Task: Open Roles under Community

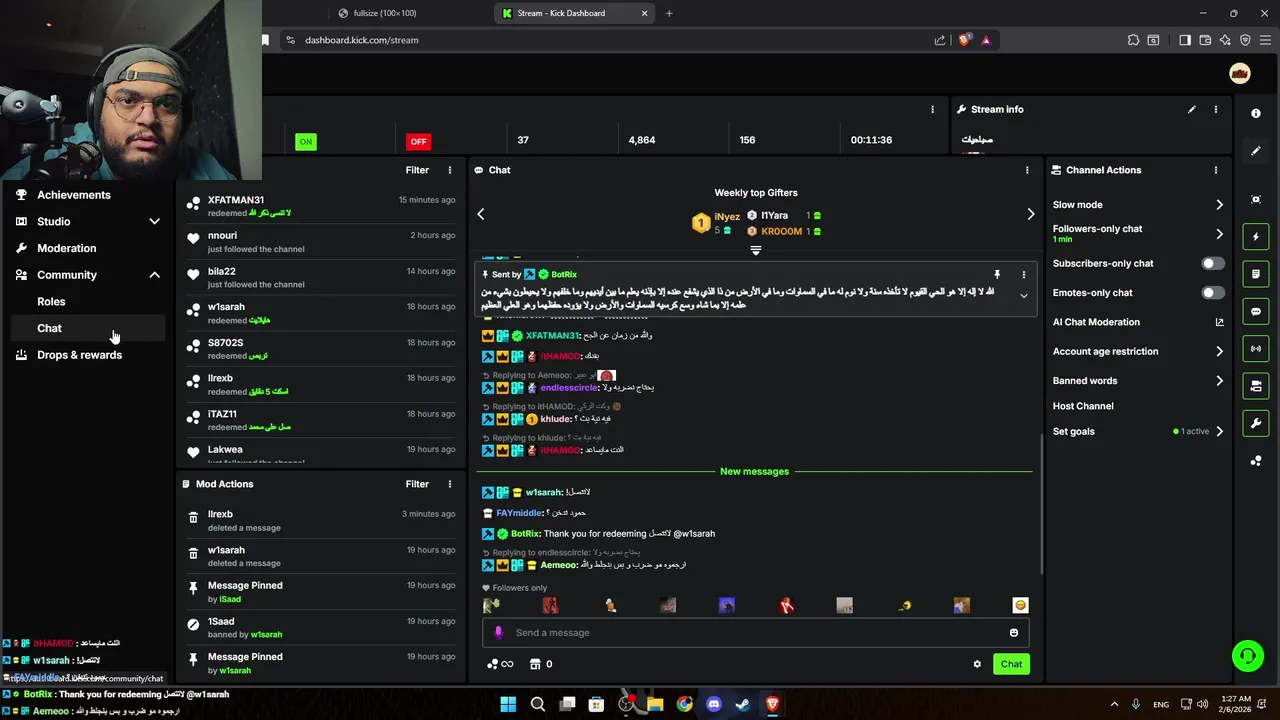Action: coord(88,302)
